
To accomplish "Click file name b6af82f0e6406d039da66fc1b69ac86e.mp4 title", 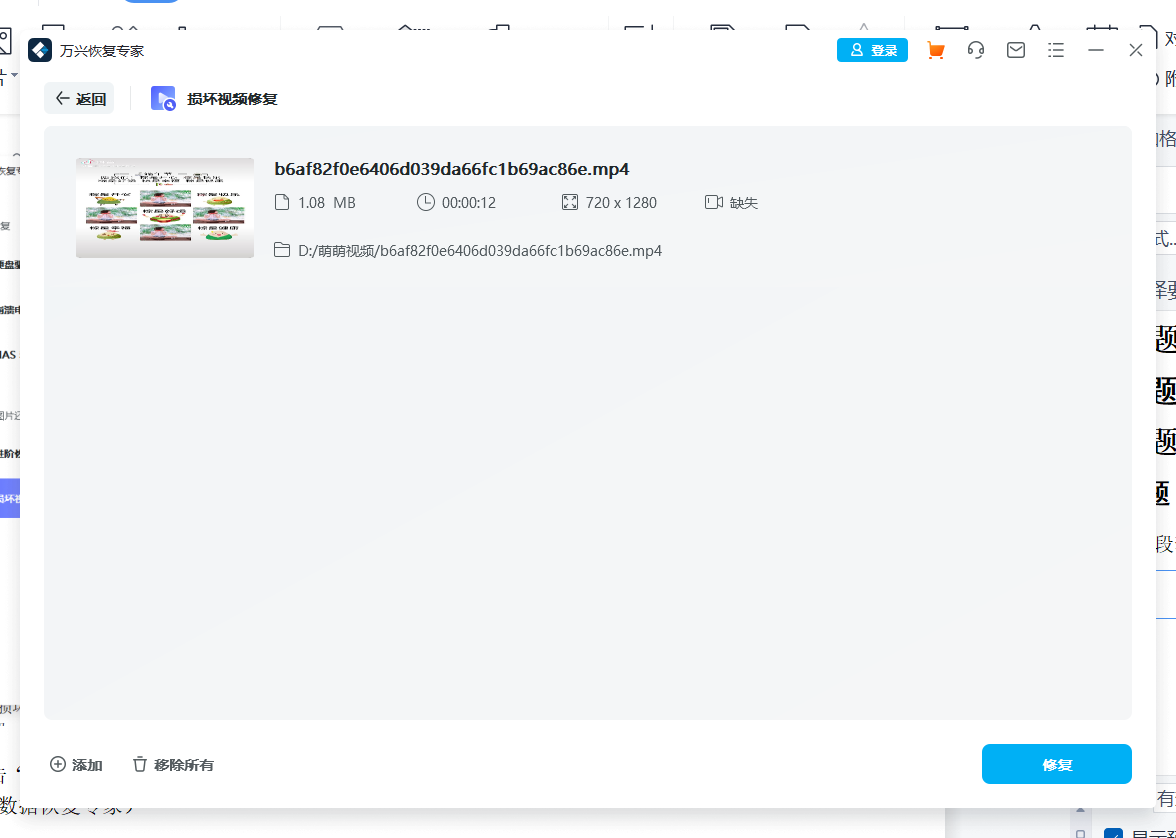I will click(x=452, y=169).
